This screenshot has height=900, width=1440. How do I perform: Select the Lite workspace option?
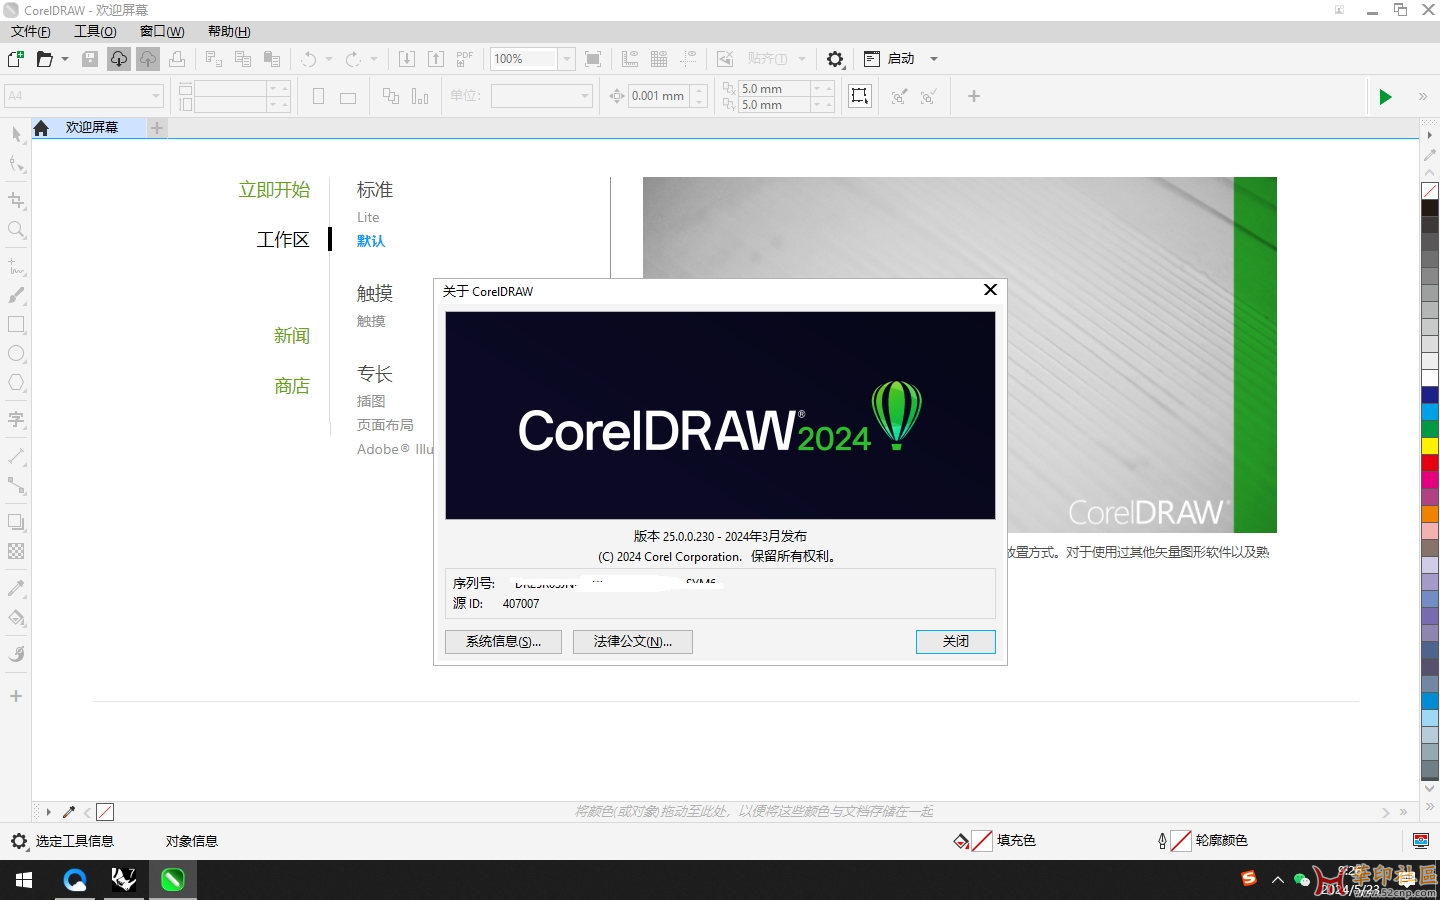tap(368, 217)
